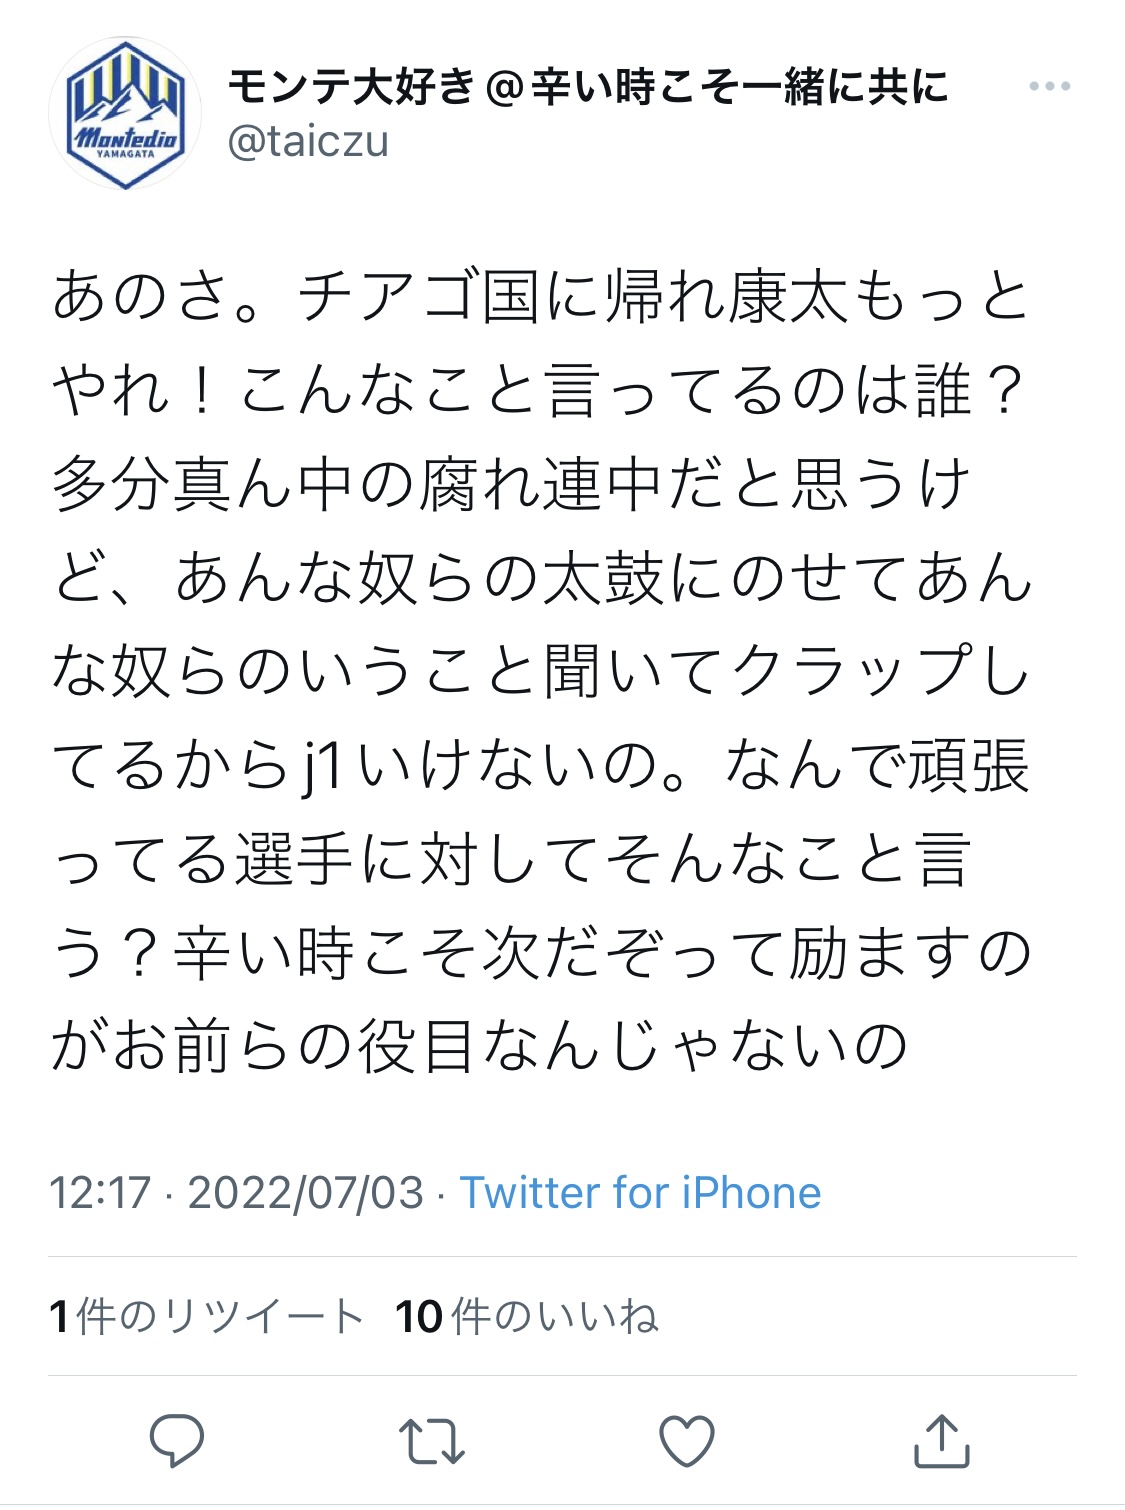Screen dimensions: 1125x1510
Task: Tap the retweet count number 1
Action: pyautogui.click(x=59, y=1317)
